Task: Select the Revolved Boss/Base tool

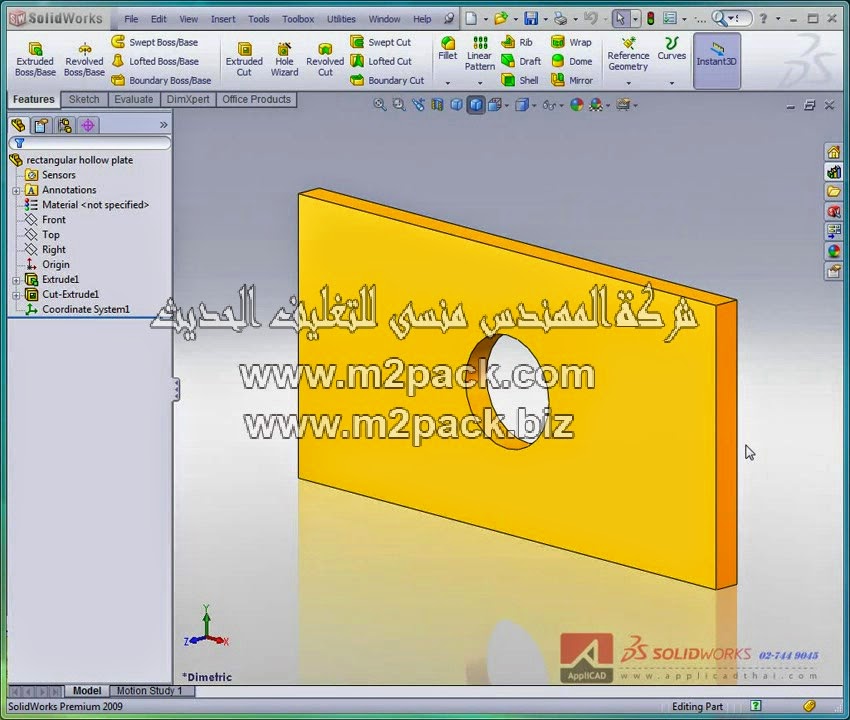Action: tap(84, 60)
